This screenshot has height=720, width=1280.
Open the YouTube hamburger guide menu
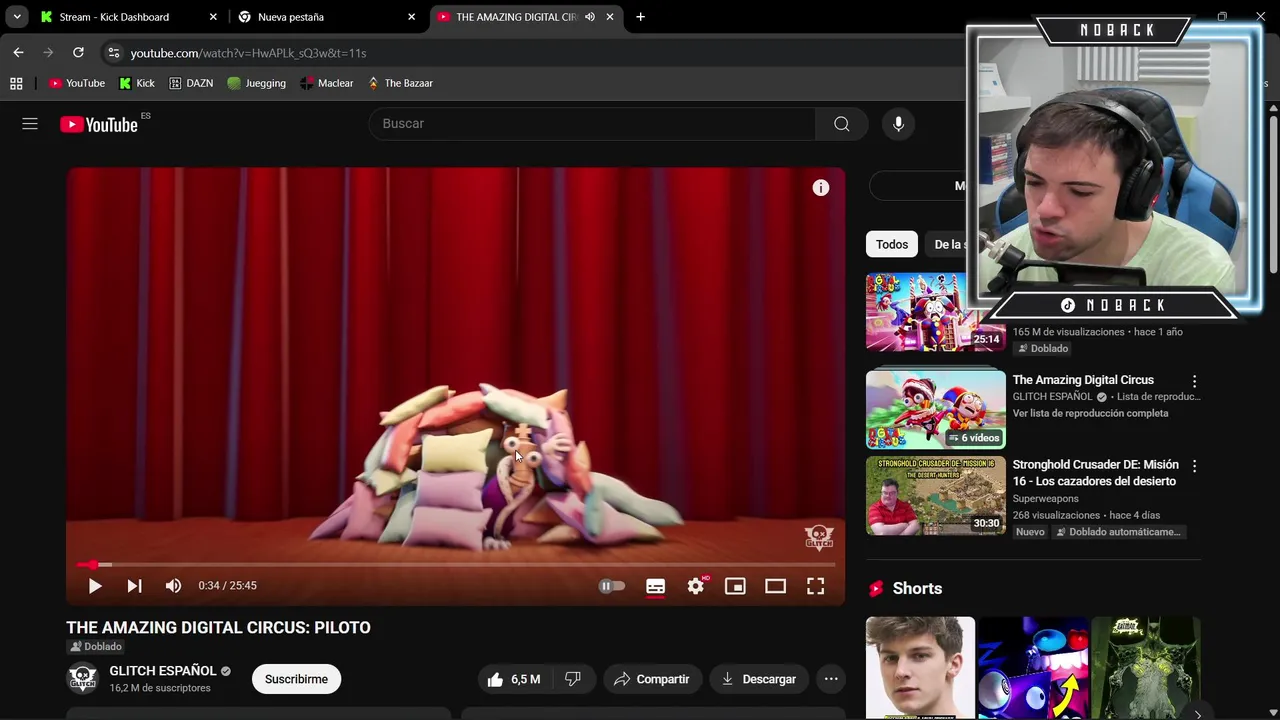click(30, 124)
